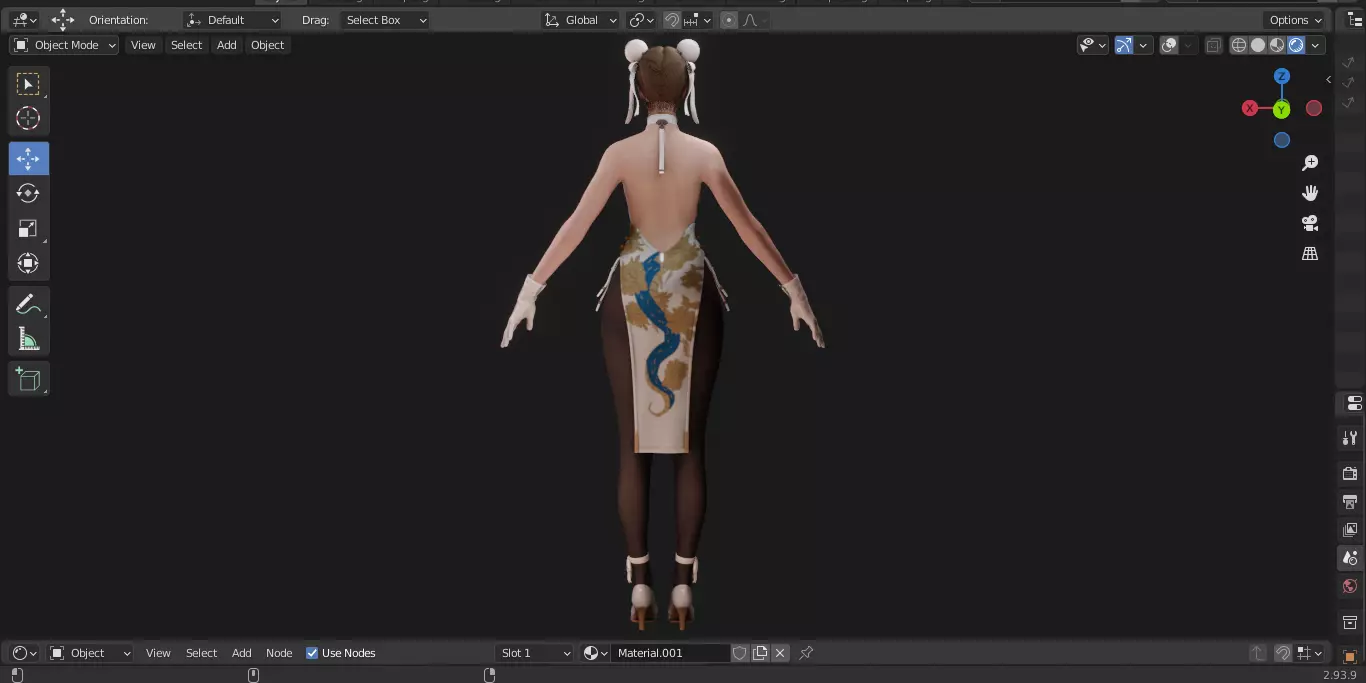This screenshot has width=1366, height=683.
Task: Open gizmo options dropdown arrow
Action: (x=1144, y=45)
